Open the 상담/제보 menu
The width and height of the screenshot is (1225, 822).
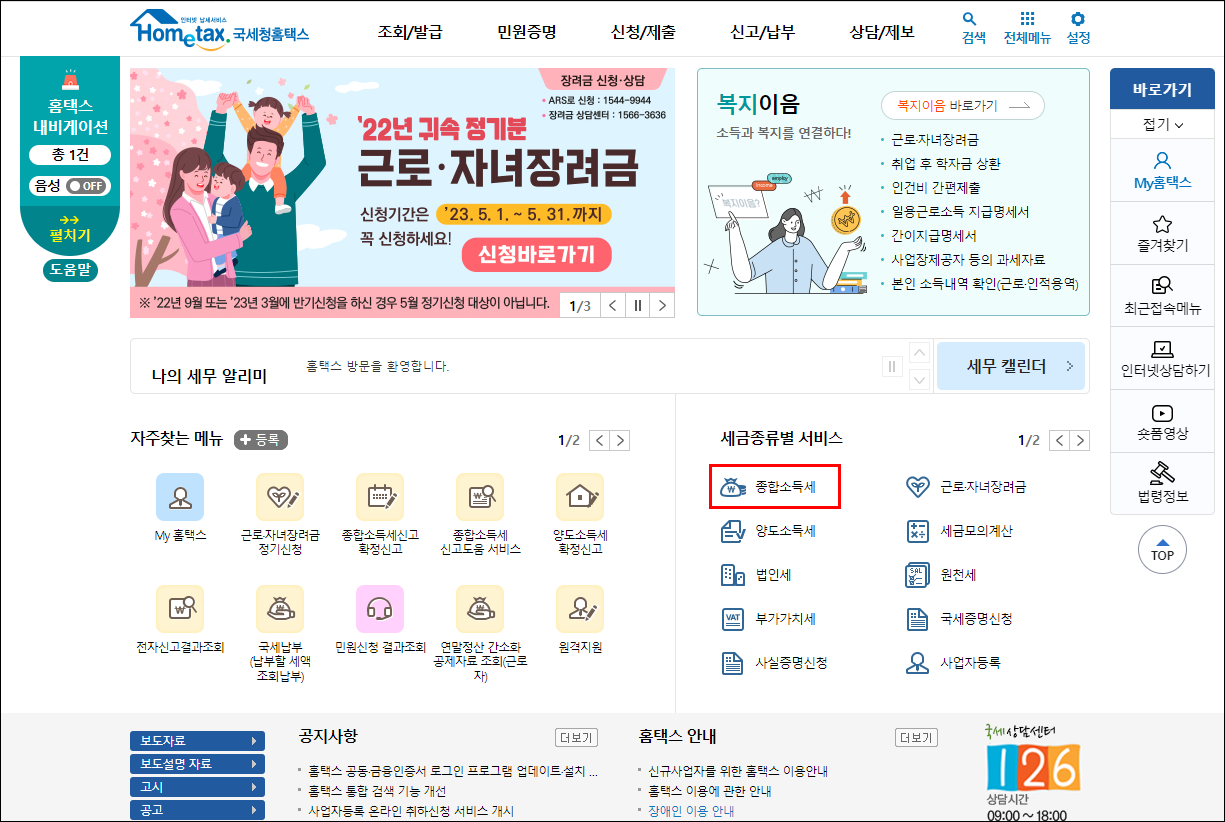[881, 32]
